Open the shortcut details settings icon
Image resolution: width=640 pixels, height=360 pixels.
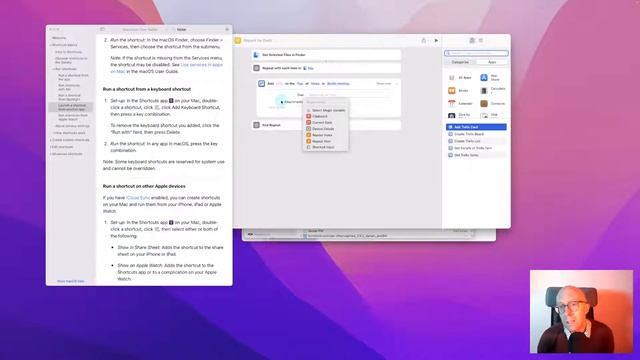481,40
